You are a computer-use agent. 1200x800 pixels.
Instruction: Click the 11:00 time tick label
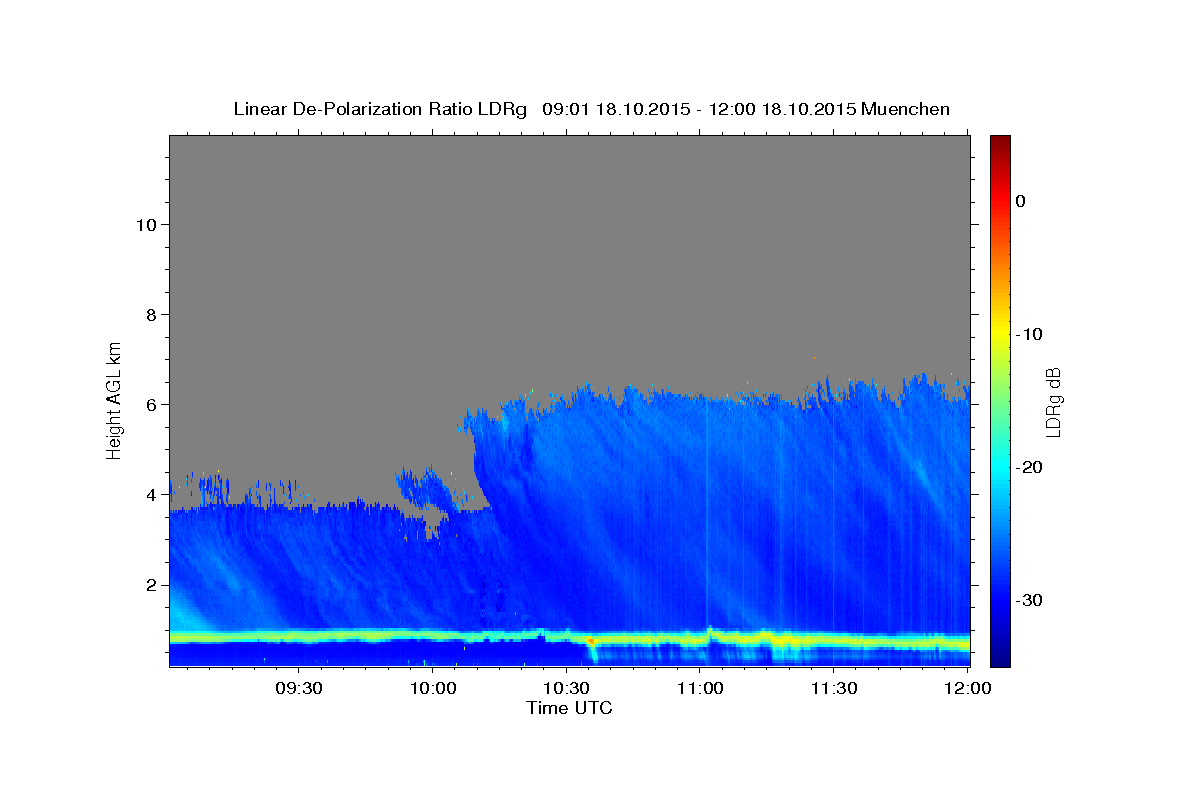700,689
